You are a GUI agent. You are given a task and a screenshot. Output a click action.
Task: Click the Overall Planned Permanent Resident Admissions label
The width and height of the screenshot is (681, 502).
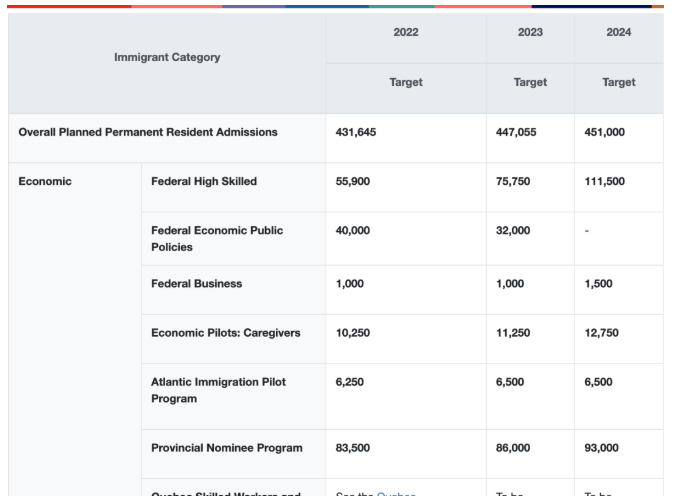(x=148, y=132)
